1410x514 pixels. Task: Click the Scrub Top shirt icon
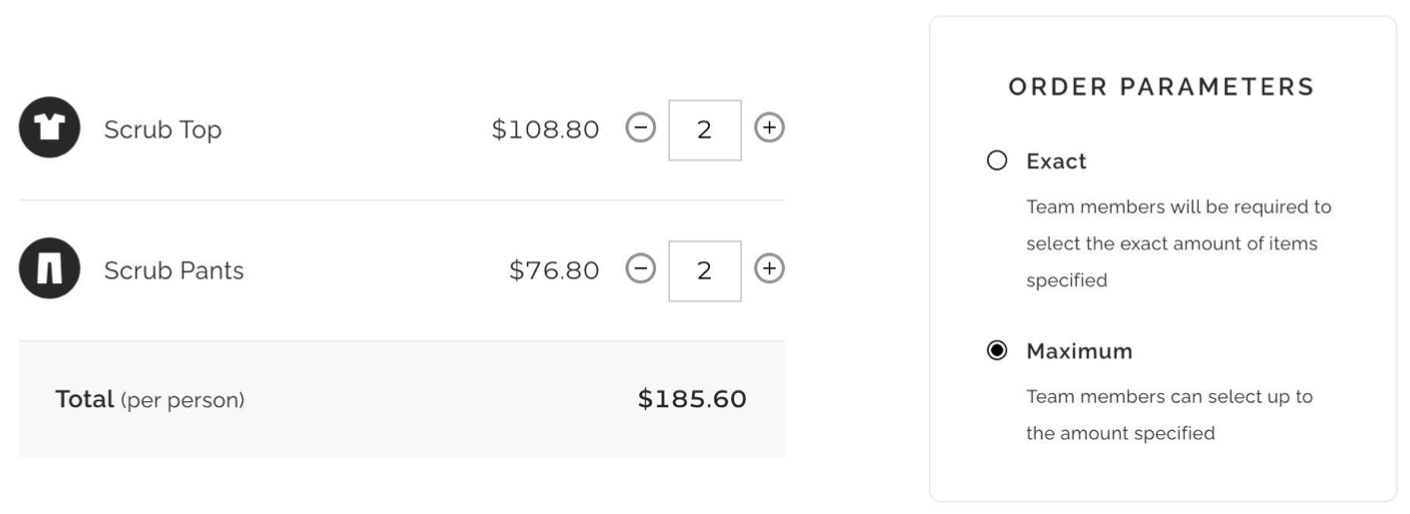point(49,129)
